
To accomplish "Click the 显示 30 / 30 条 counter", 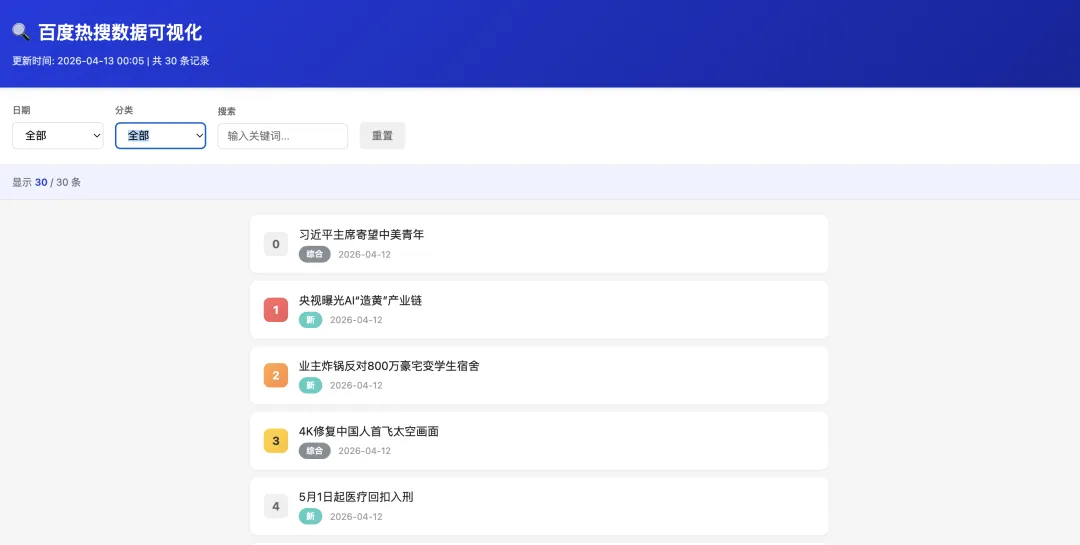I will tap(47, 183).
